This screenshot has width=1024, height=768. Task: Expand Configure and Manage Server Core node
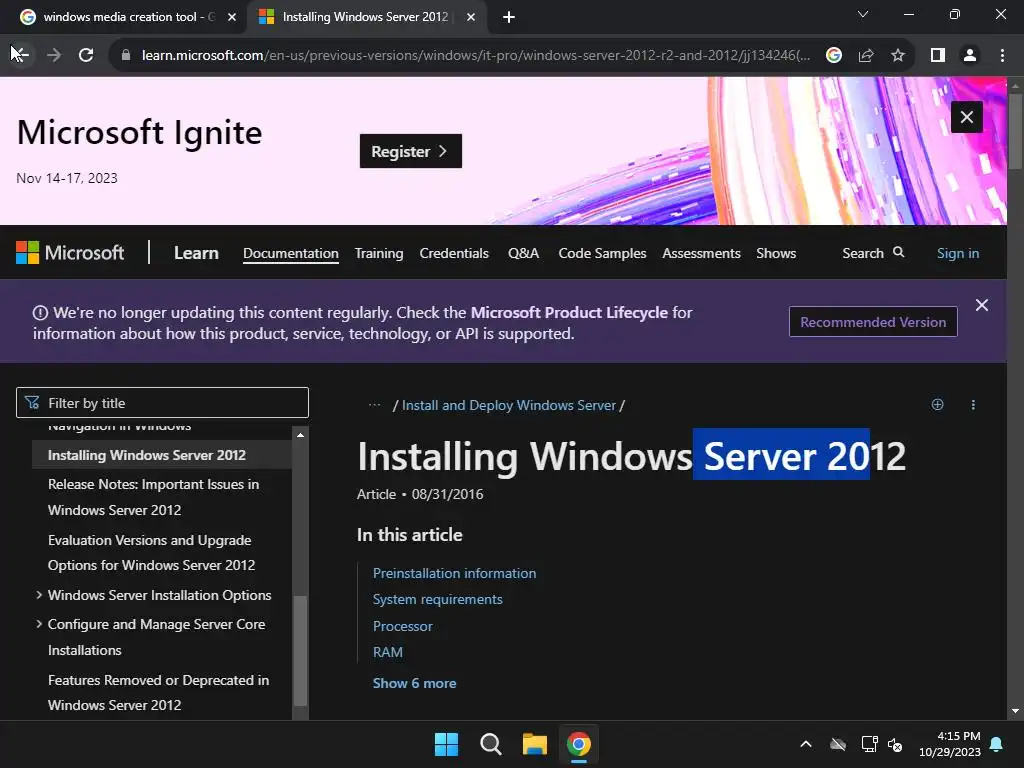tap(39, 624)
